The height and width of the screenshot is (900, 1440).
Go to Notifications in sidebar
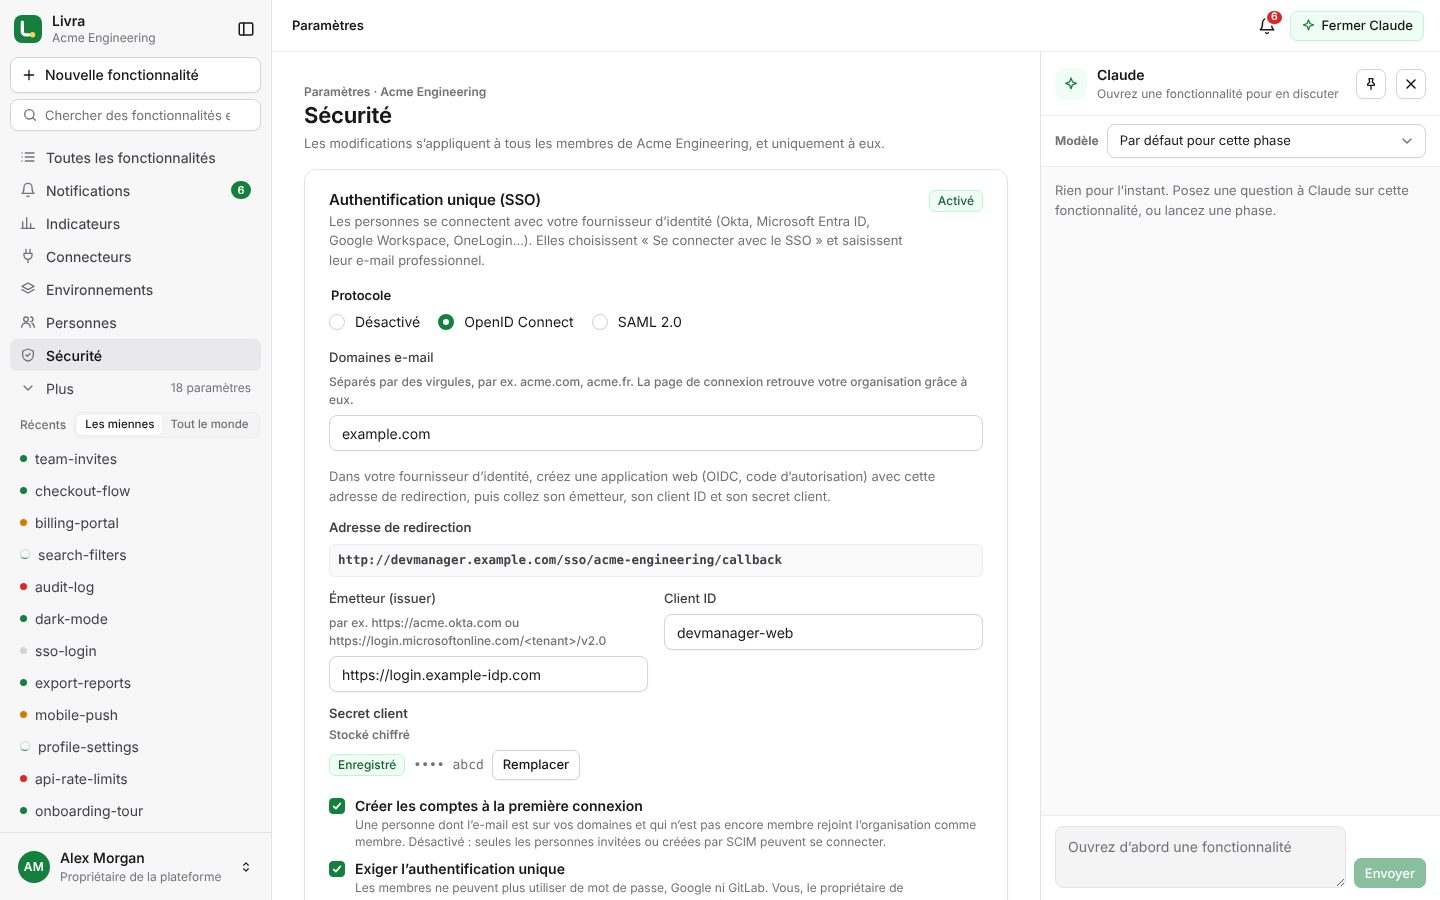click(x=135, y=191)
